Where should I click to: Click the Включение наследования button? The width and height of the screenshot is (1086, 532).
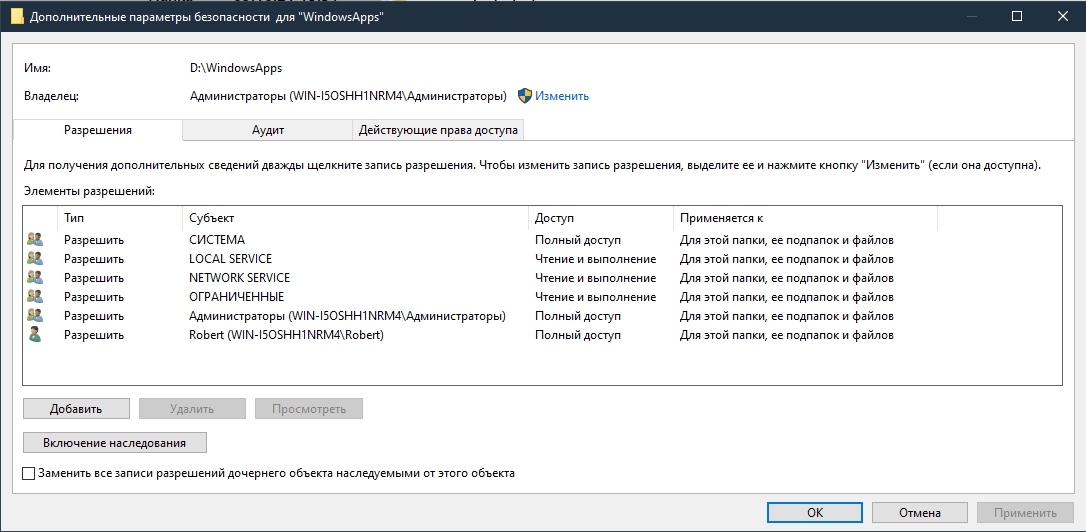coord(115,442)
